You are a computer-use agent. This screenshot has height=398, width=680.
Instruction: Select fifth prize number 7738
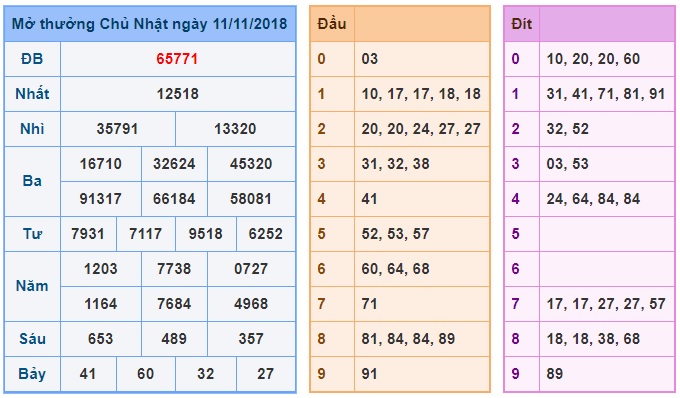(x=174, y=269)
